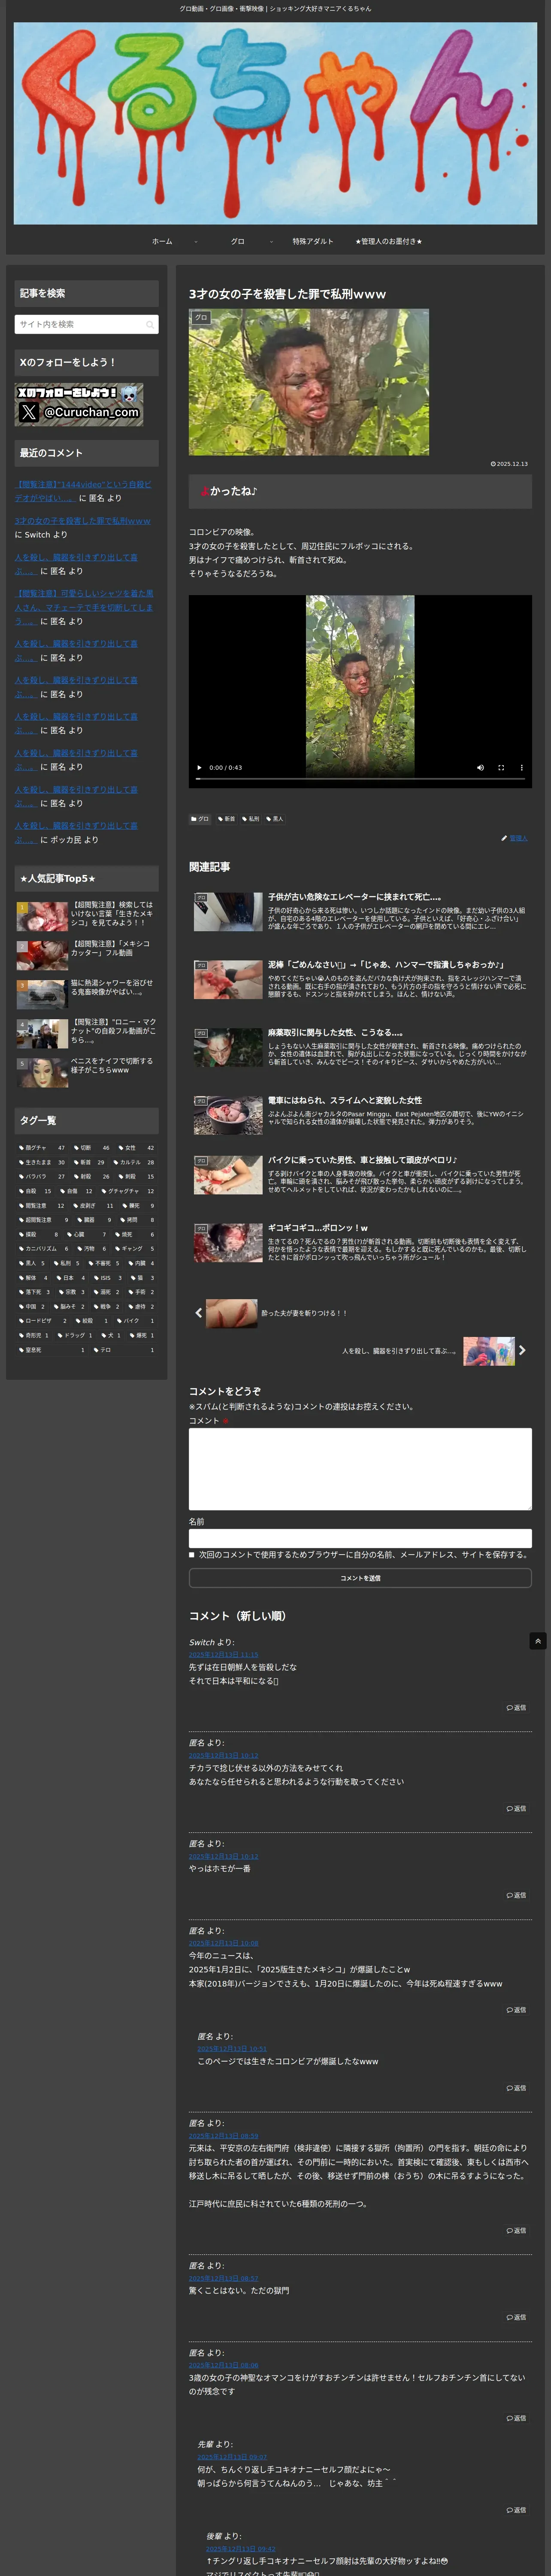Click inside the コメント text area
Image resolution: width=551 pixels, height=2576 pixels.
click(x=360, y=1469)
